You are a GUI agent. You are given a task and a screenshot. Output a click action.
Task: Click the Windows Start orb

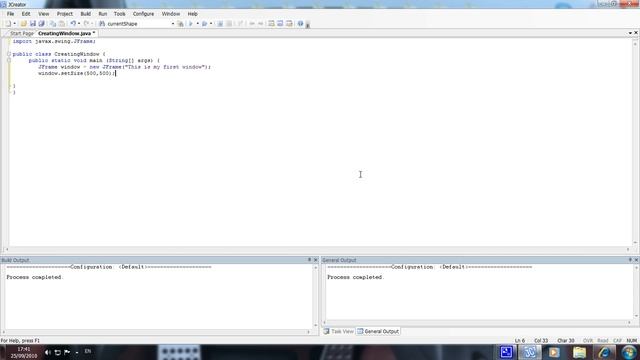point(629,352)
